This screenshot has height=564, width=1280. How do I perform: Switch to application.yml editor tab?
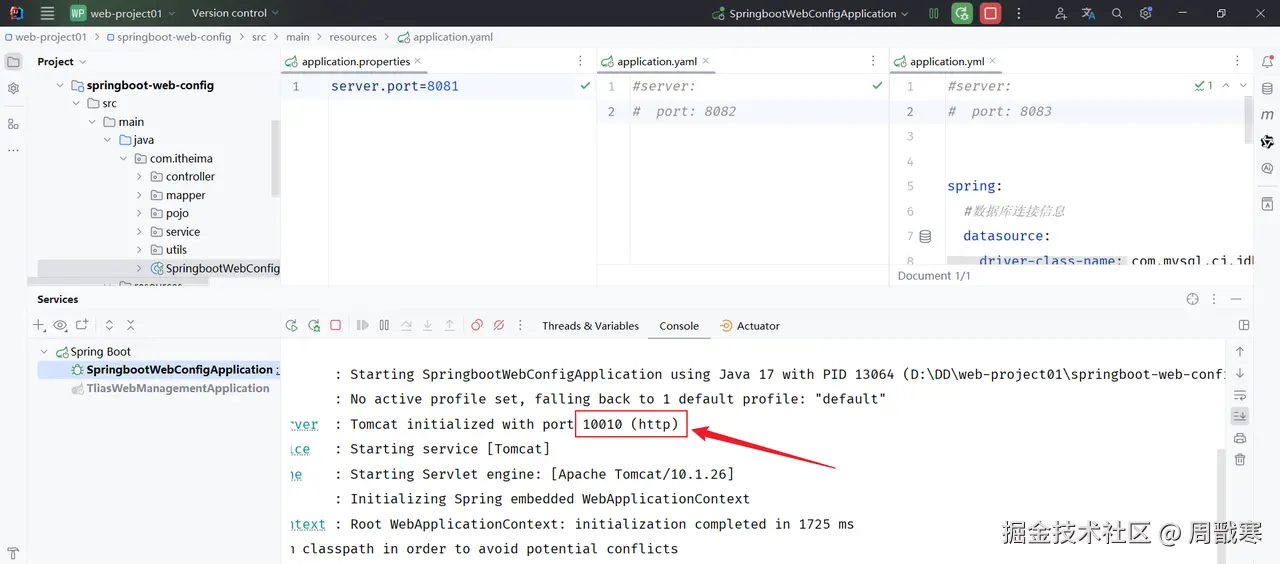point(946,61)
